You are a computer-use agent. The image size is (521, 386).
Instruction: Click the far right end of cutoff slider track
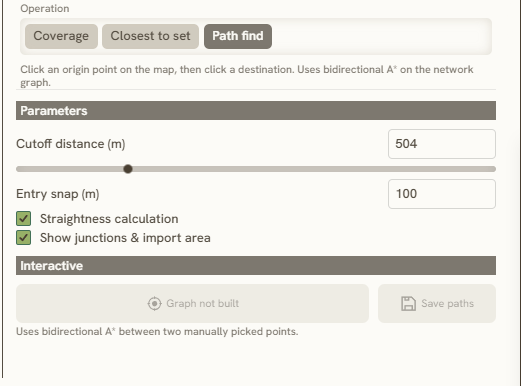pos(494,169)
